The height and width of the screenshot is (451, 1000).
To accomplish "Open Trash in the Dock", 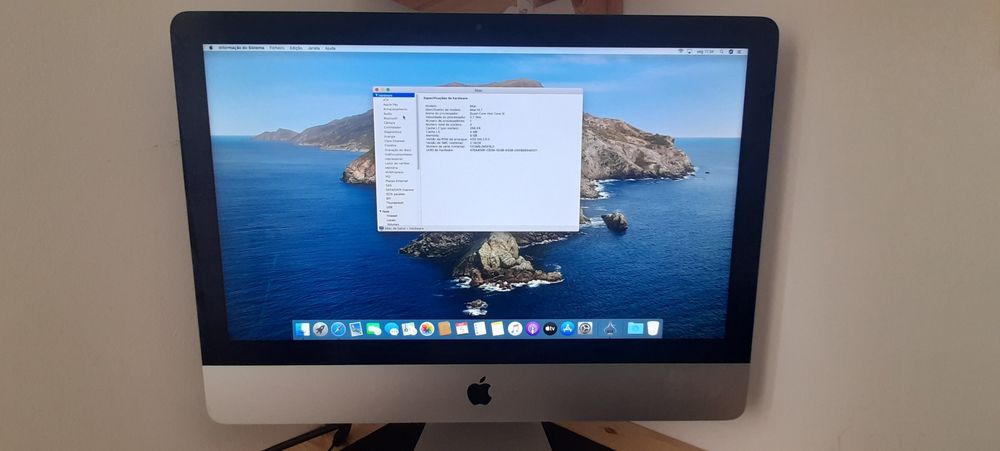I will 653,328.
